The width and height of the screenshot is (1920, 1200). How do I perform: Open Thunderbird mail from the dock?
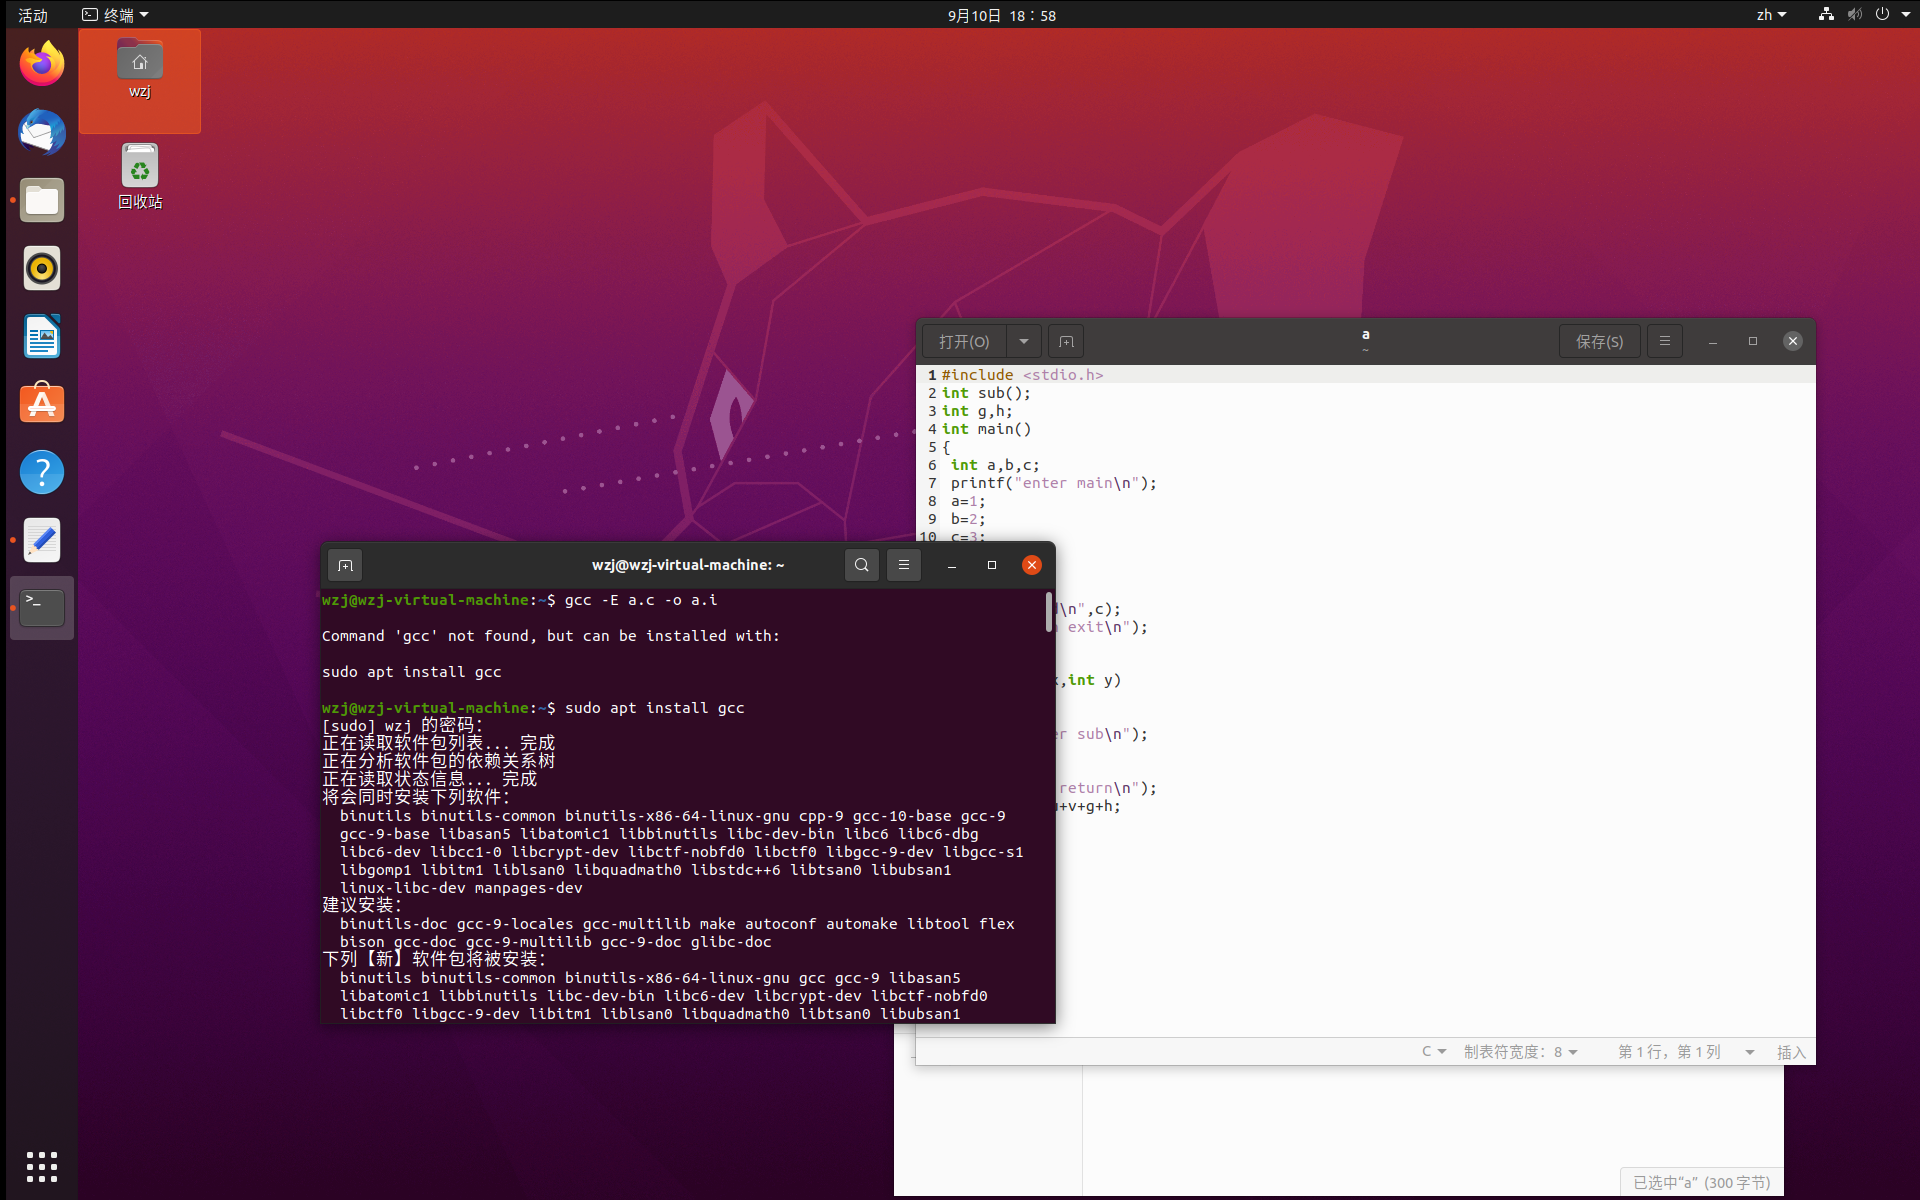click(x=41, y=132)
